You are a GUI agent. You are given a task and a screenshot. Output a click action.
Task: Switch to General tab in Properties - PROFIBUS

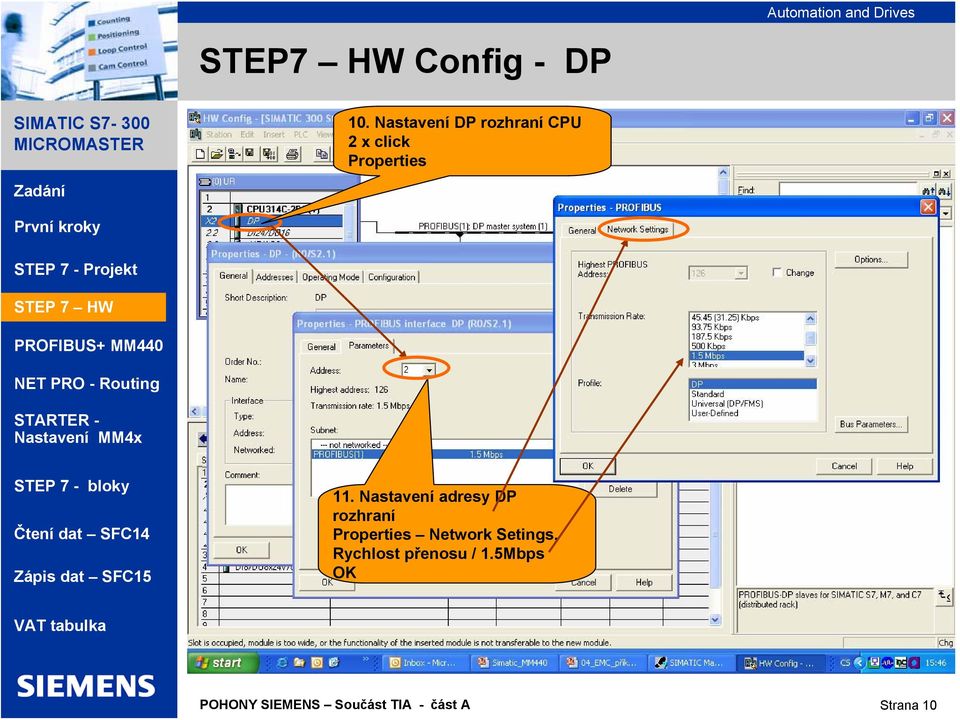pos(581,230)
